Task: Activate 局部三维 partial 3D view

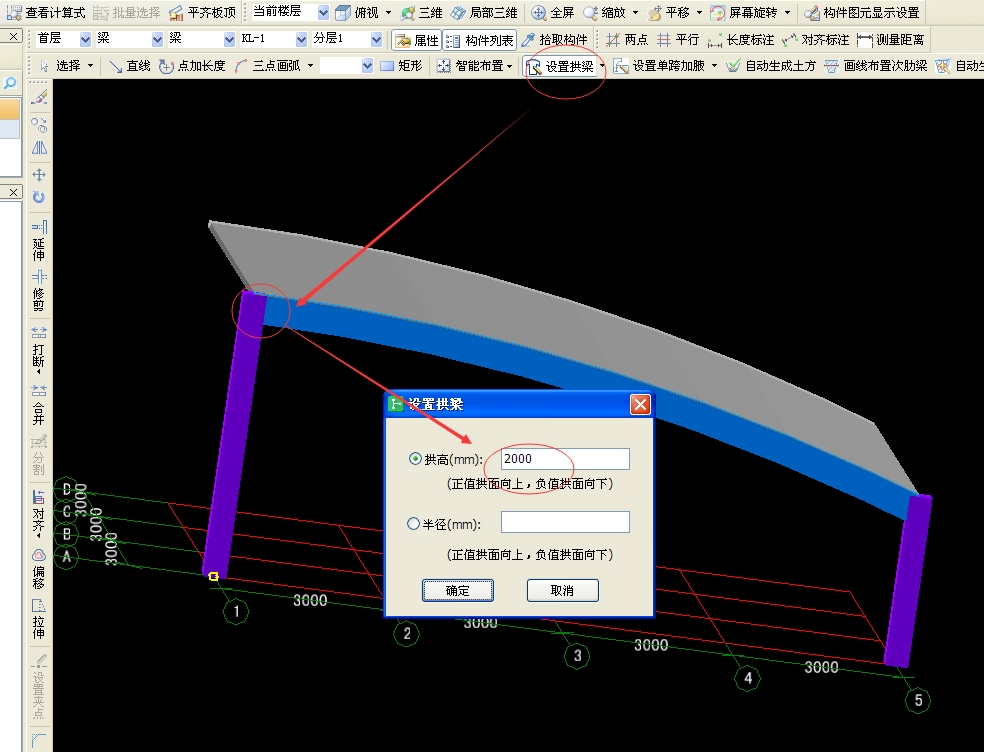Action: pos(484,13)
